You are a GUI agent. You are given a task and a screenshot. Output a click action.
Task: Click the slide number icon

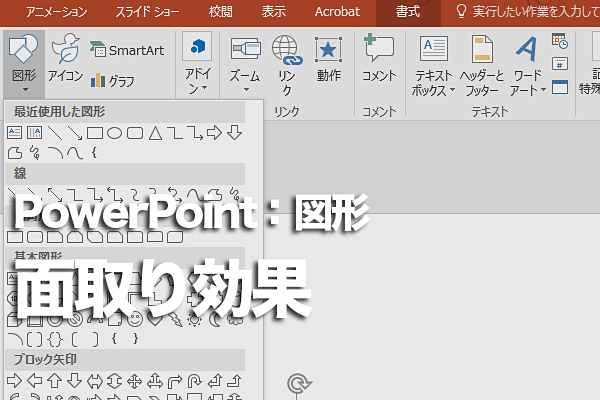pyautogui.click(x=560, y=64)
